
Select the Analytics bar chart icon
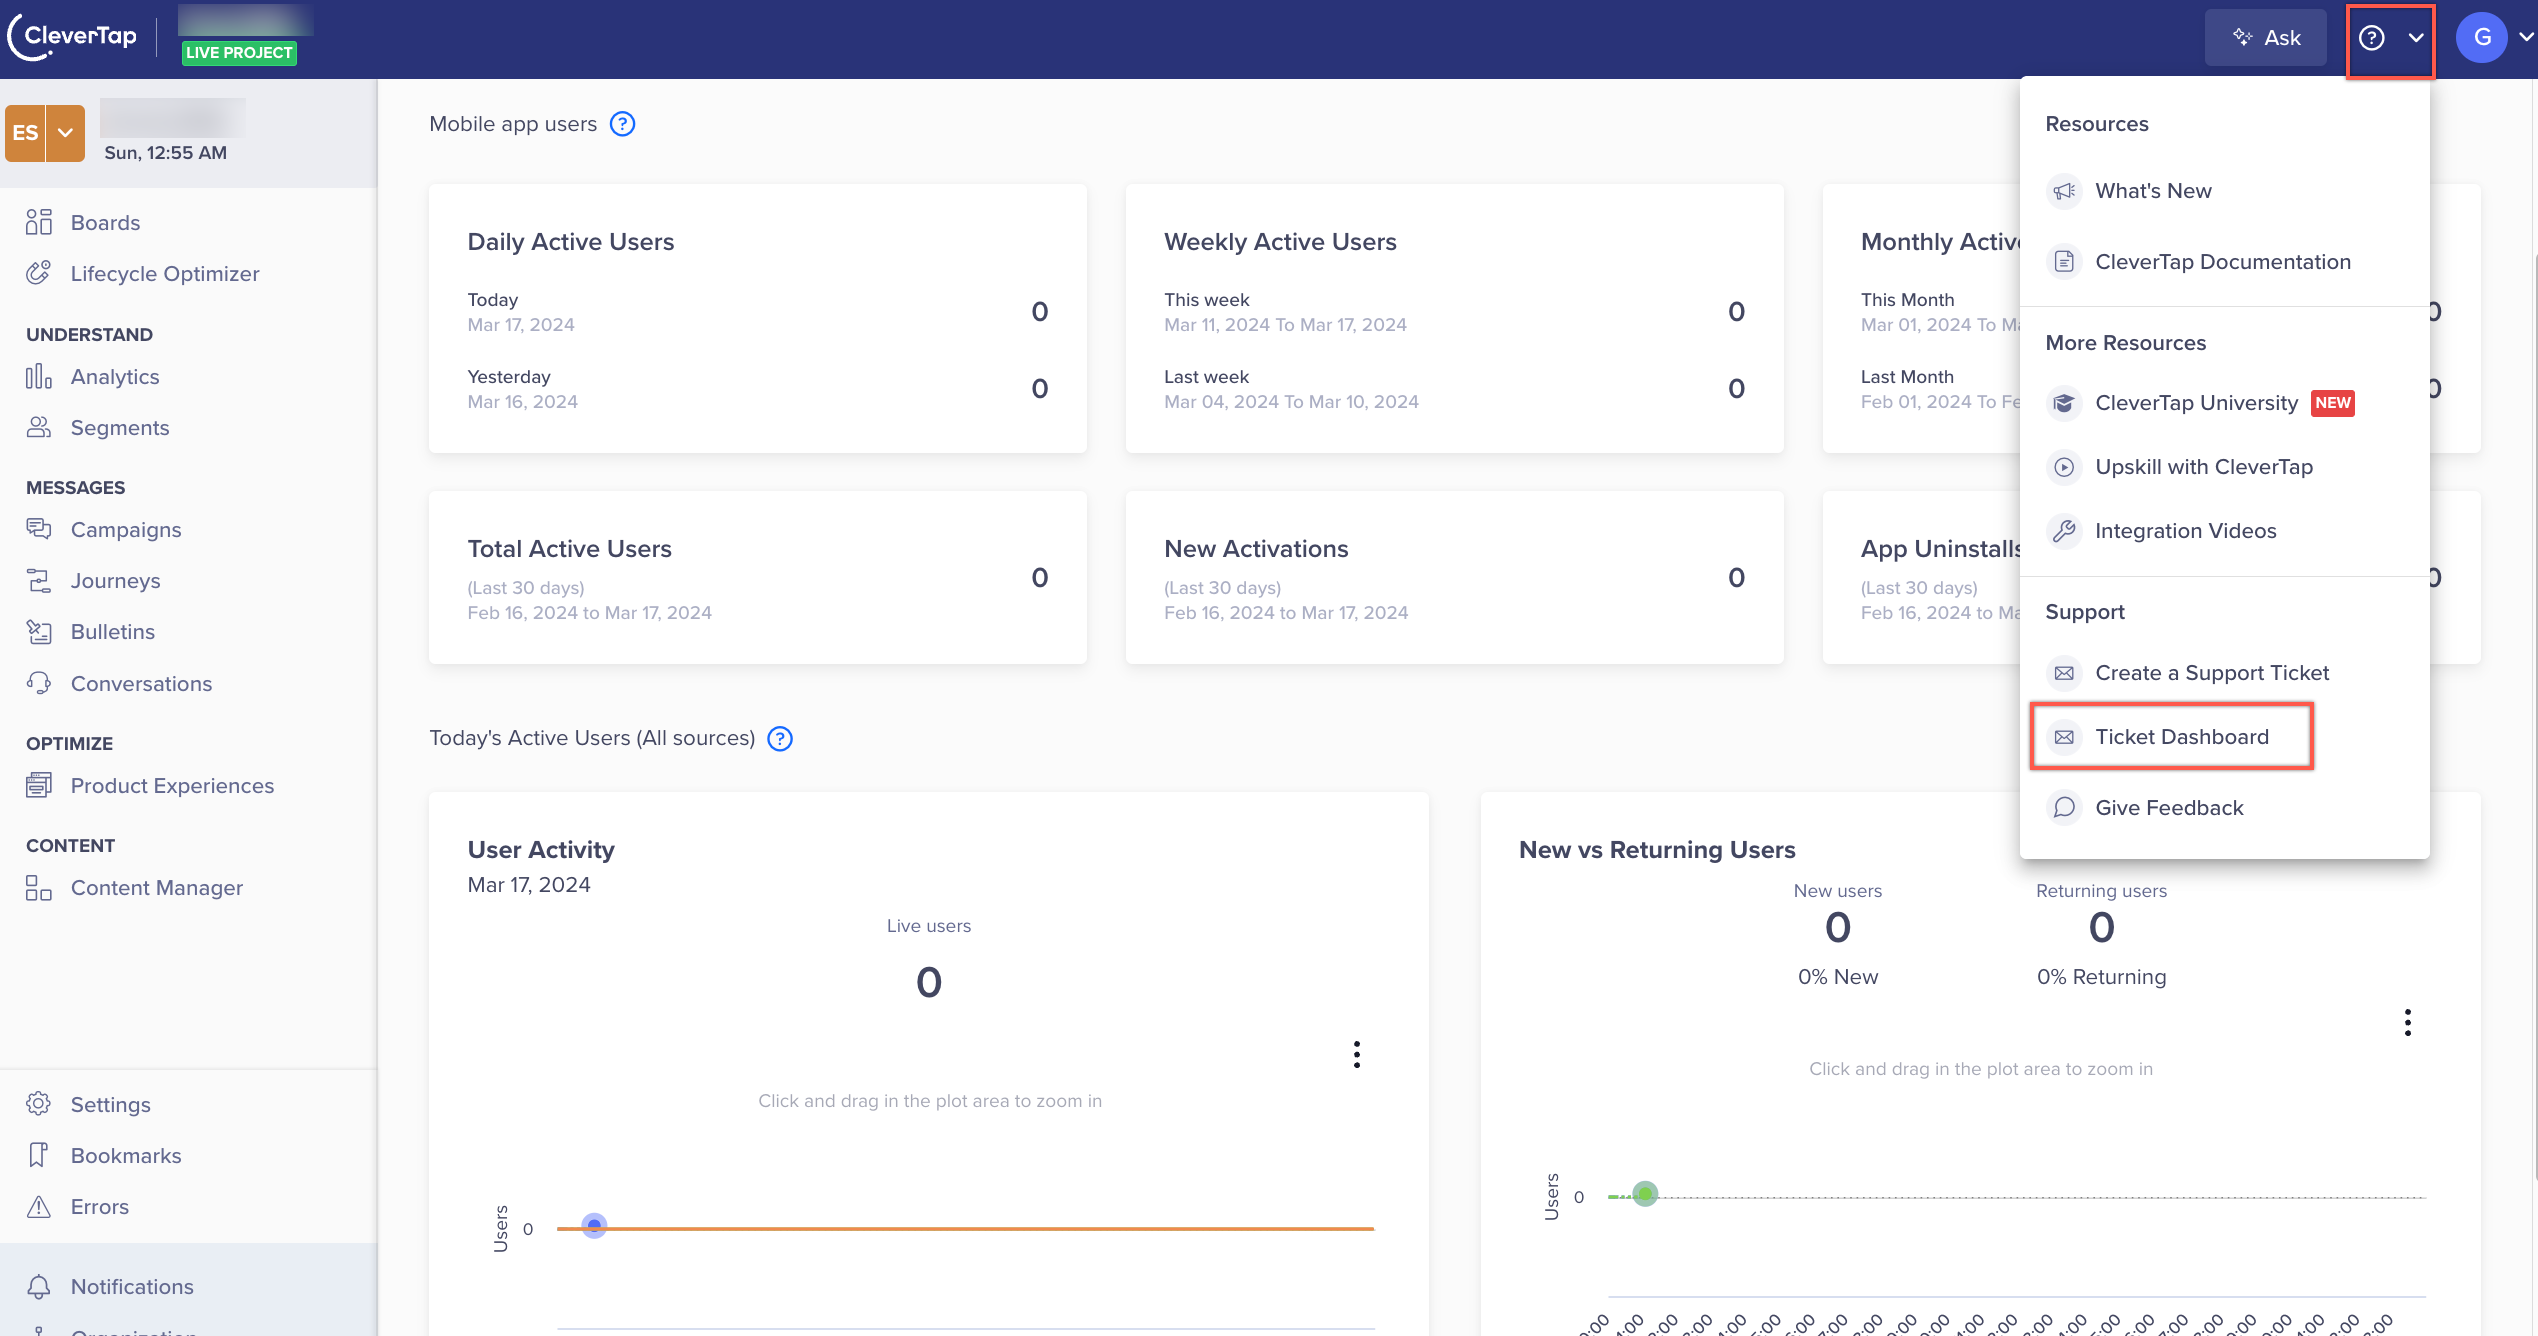click(x=39, y=376)
